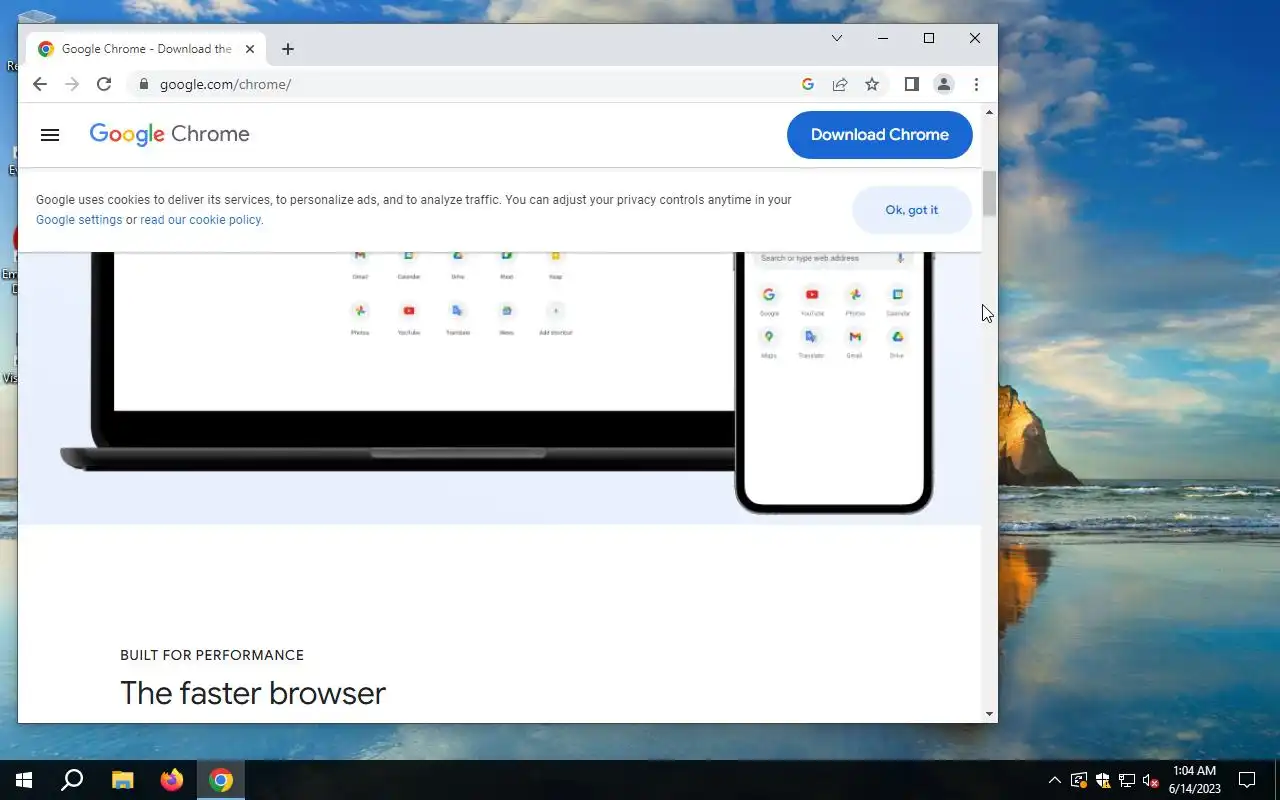
Task: Click the Translate shortcut on laptop screen
Action: tap(458, 311)
